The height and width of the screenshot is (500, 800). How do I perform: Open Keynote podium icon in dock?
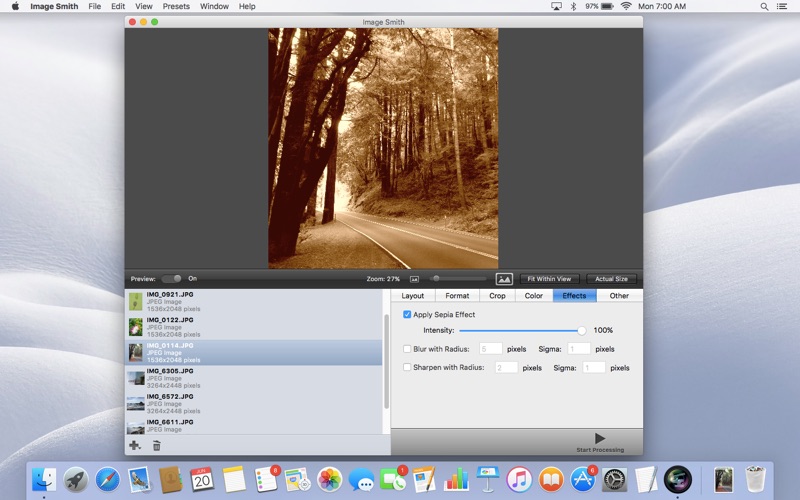pos(487,480)
